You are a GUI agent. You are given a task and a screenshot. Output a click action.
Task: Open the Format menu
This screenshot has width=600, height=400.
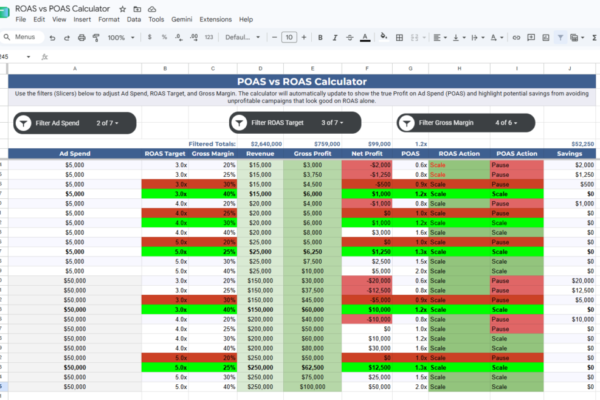click(x=109, y=20)
